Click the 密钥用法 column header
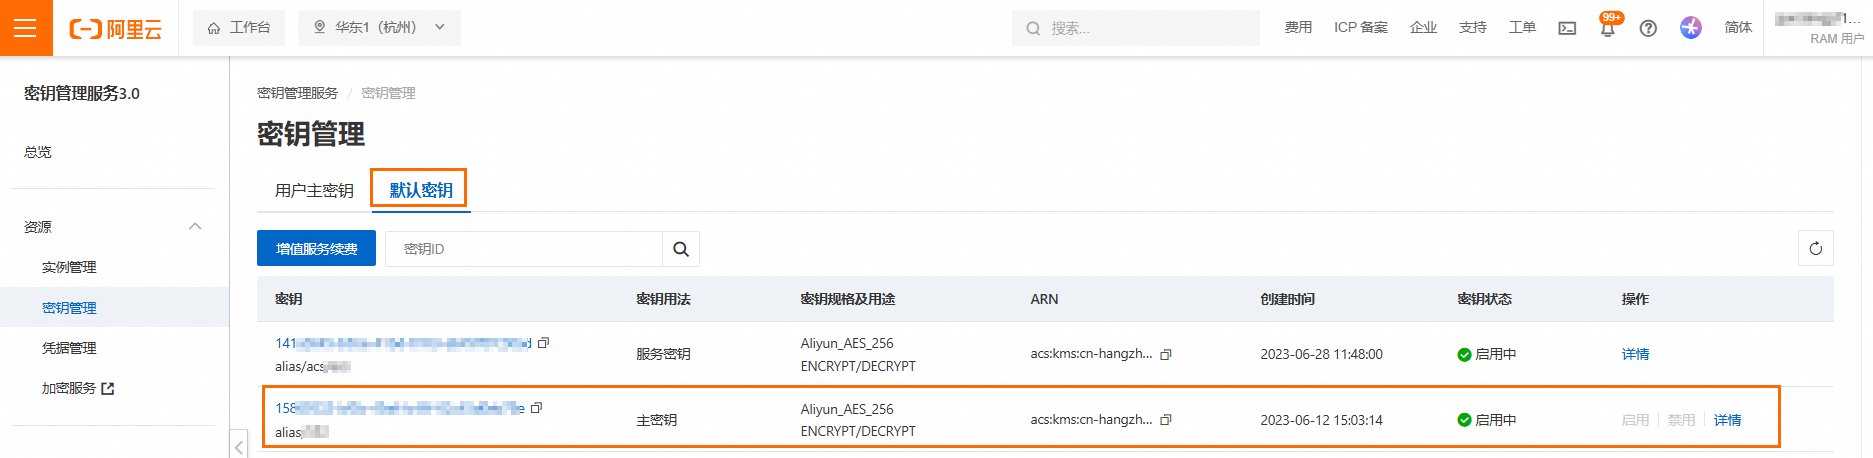This screenshot has height=458, width=1873. (x=663, y=299)
